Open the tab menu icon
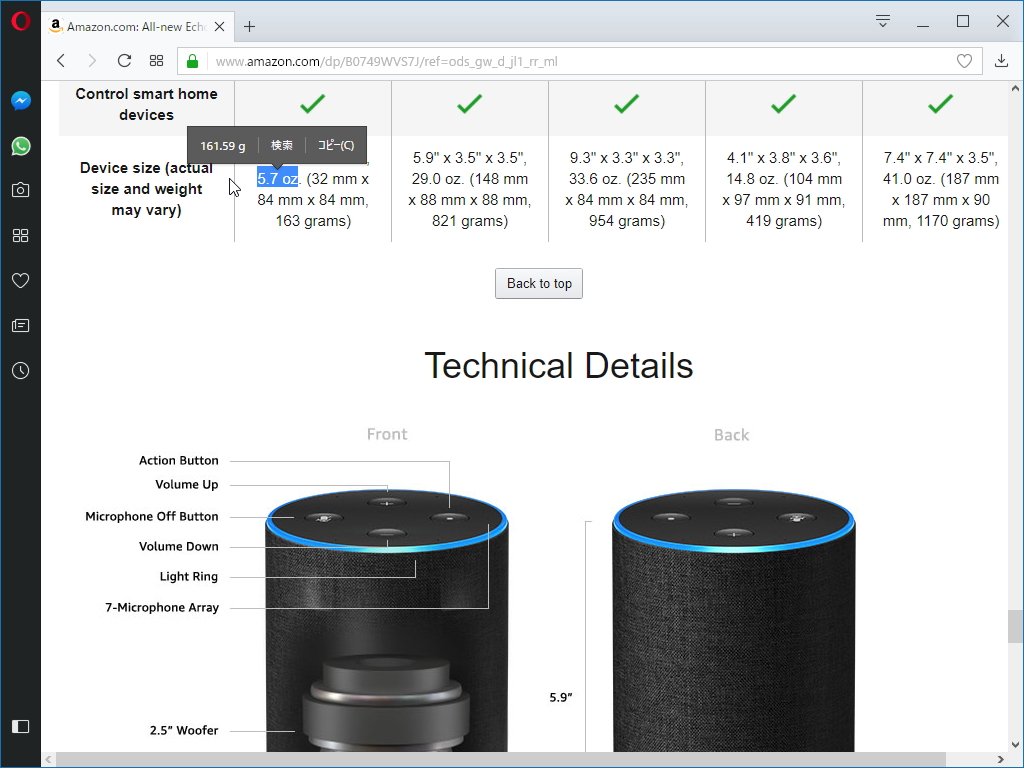 point(883,21)
